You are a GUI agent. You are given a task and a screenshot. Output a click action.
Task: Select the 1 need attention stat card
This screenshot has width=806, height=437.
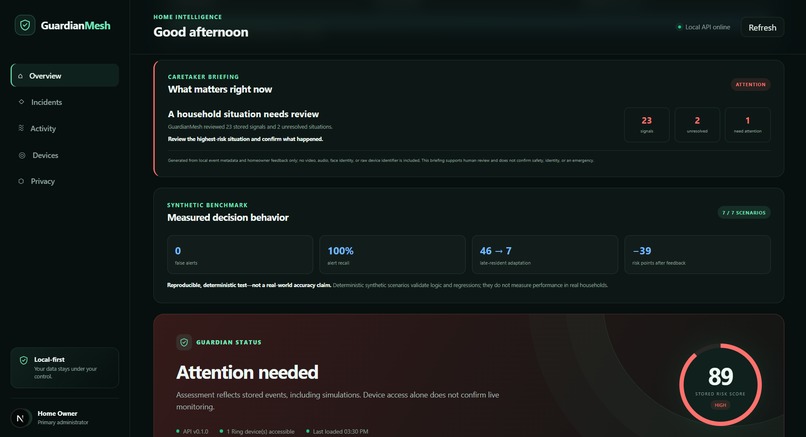tap(747, 124)
